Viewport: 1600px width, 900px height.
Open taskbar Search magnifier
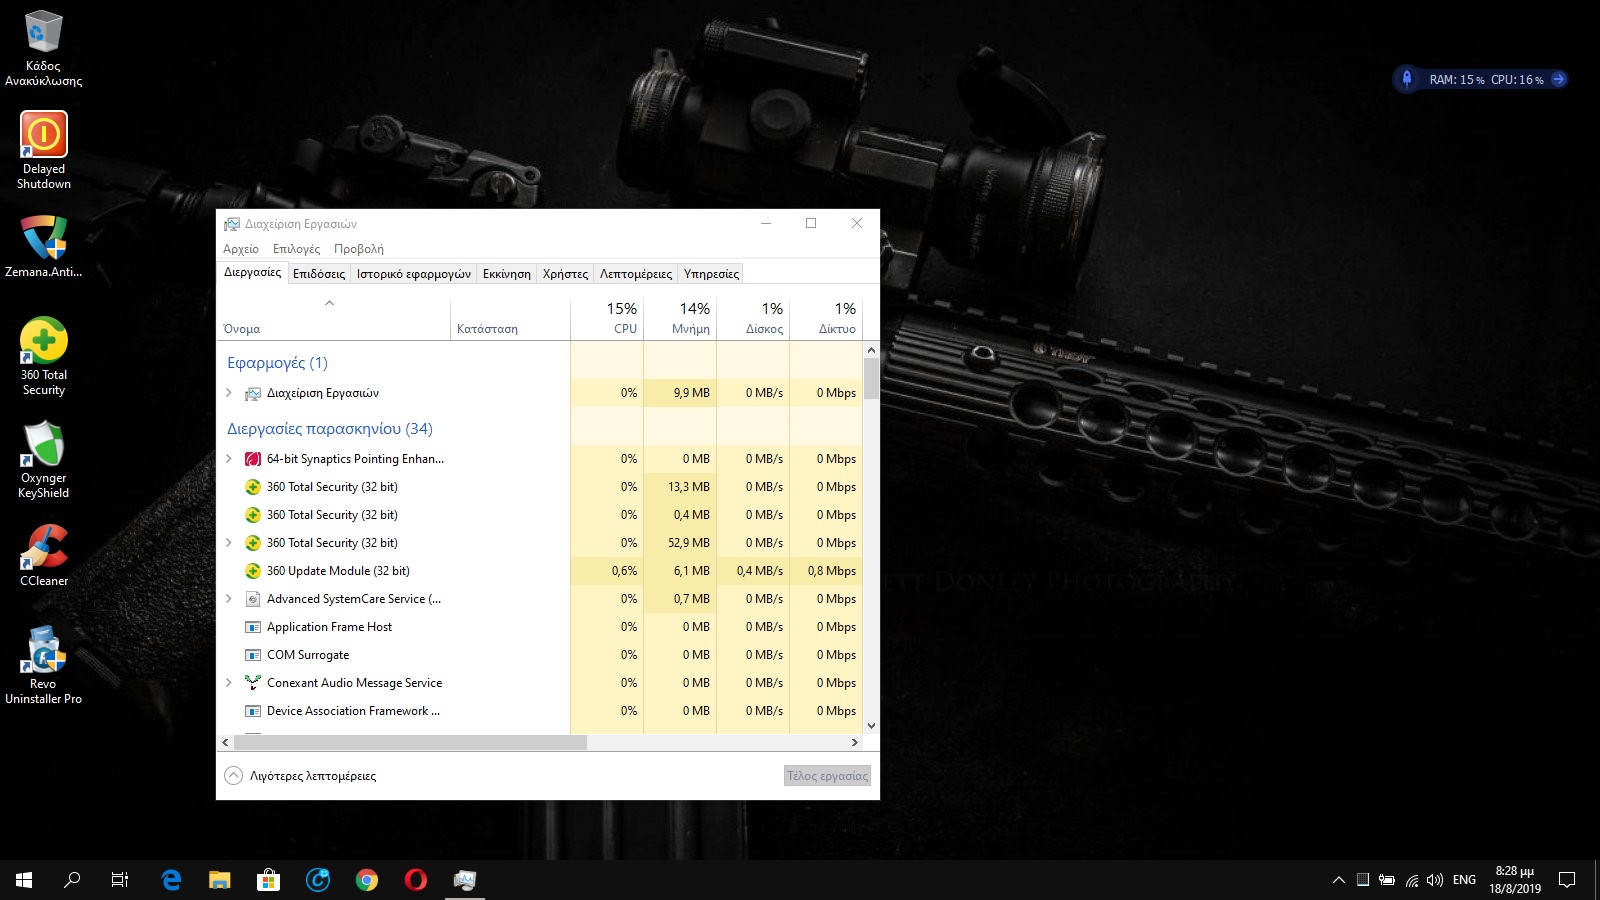[72, 880]
